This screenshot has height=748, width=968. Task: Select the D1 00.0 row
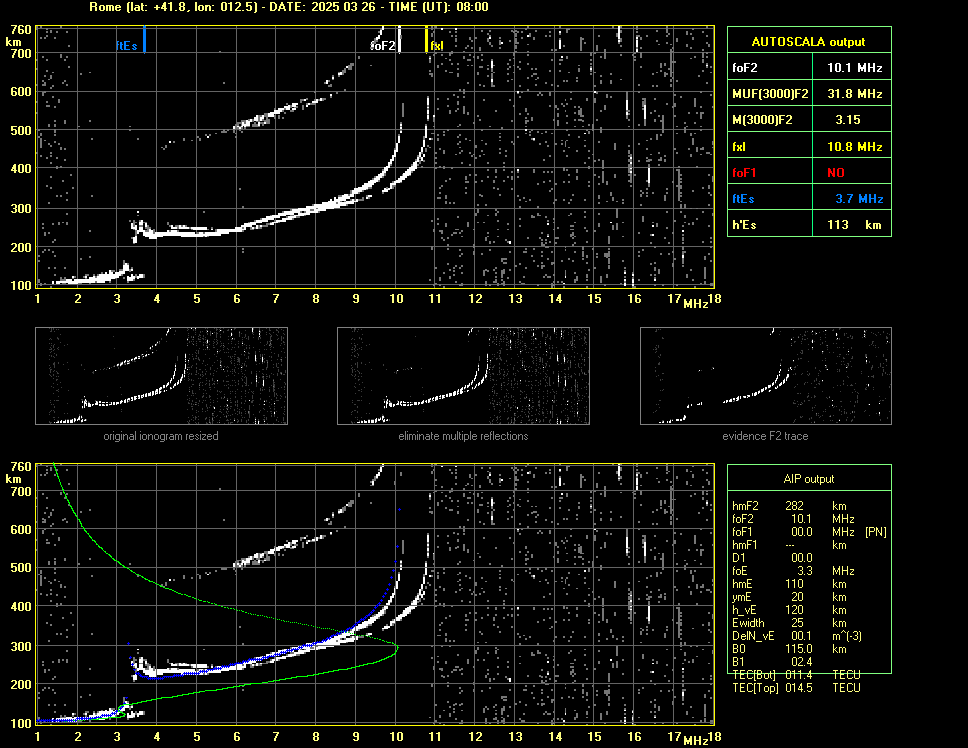point(772,558)
